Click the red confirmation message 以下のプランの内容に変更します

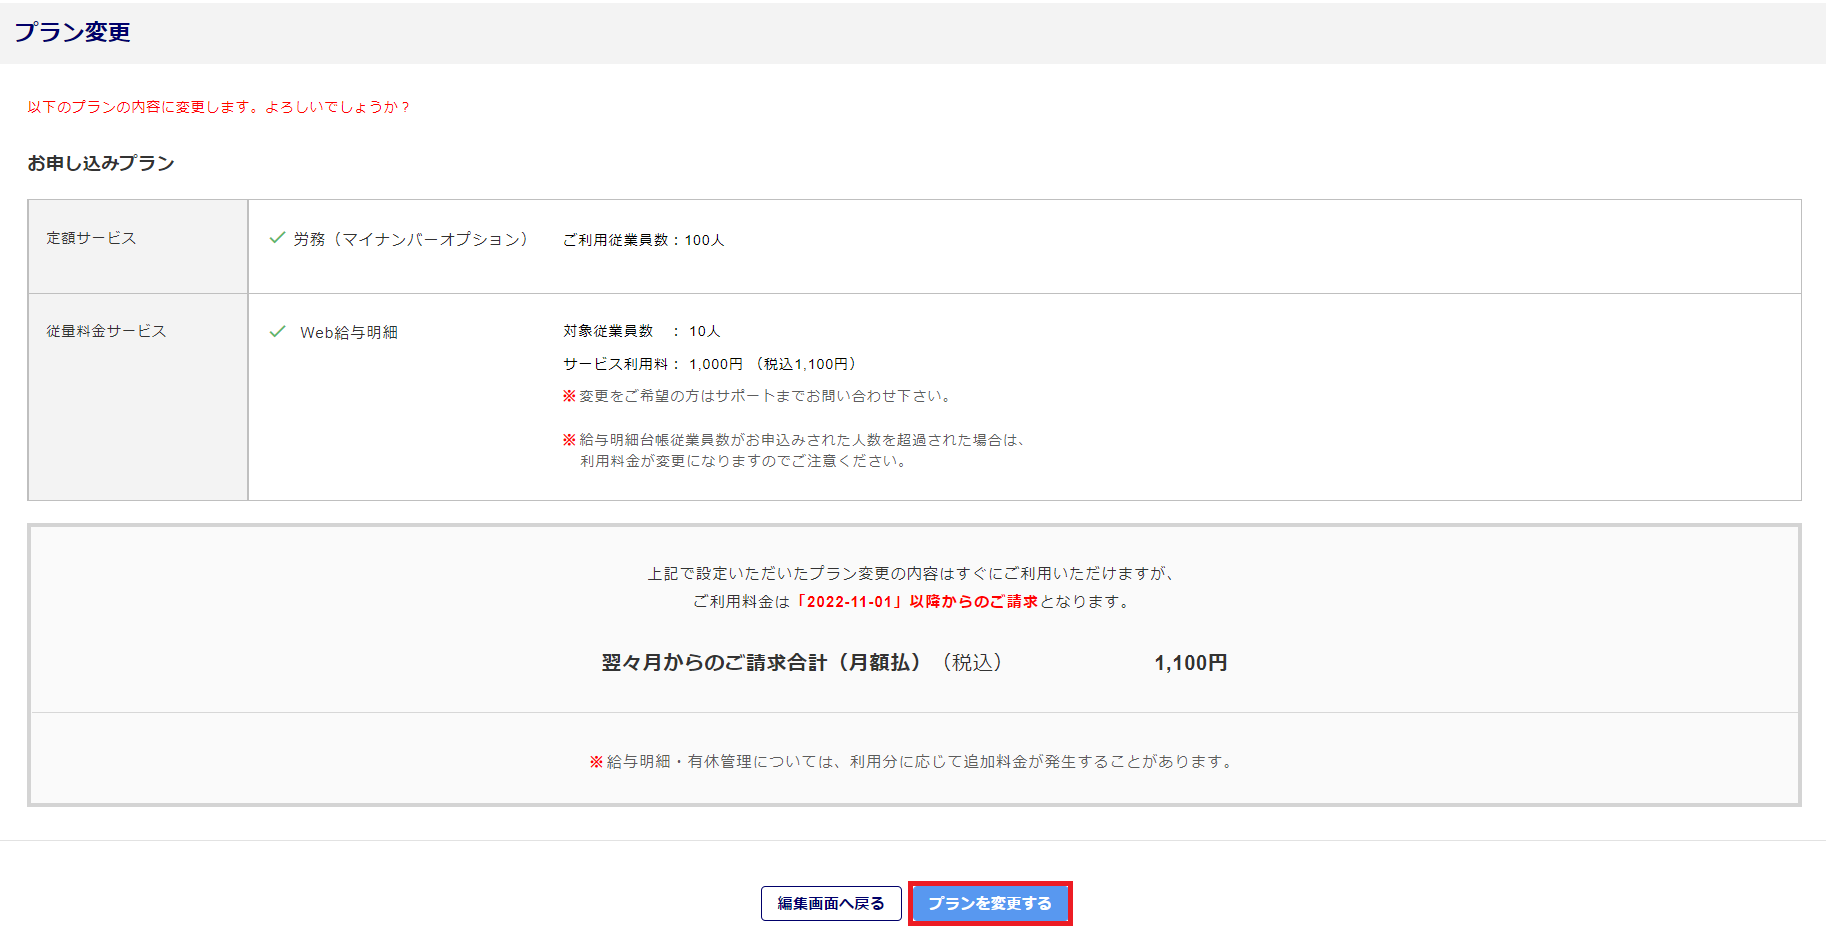pyautogui.click(x=218, y=107)
